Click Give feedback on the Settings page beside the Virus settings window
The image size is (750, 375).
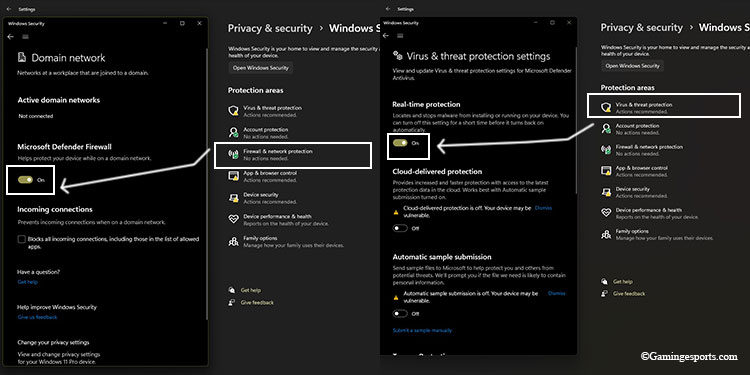[x=629, y=294]
